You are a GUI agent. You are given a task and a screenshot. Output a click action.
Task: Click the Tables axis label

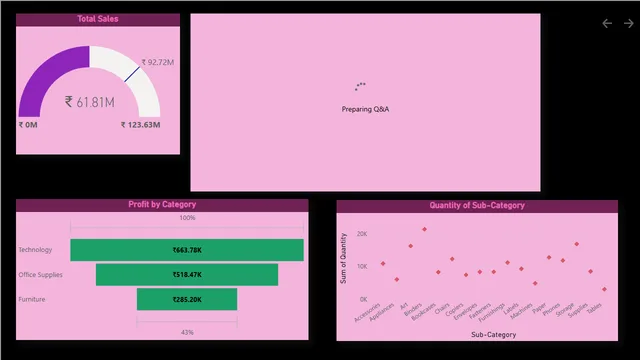coord(594,309)
